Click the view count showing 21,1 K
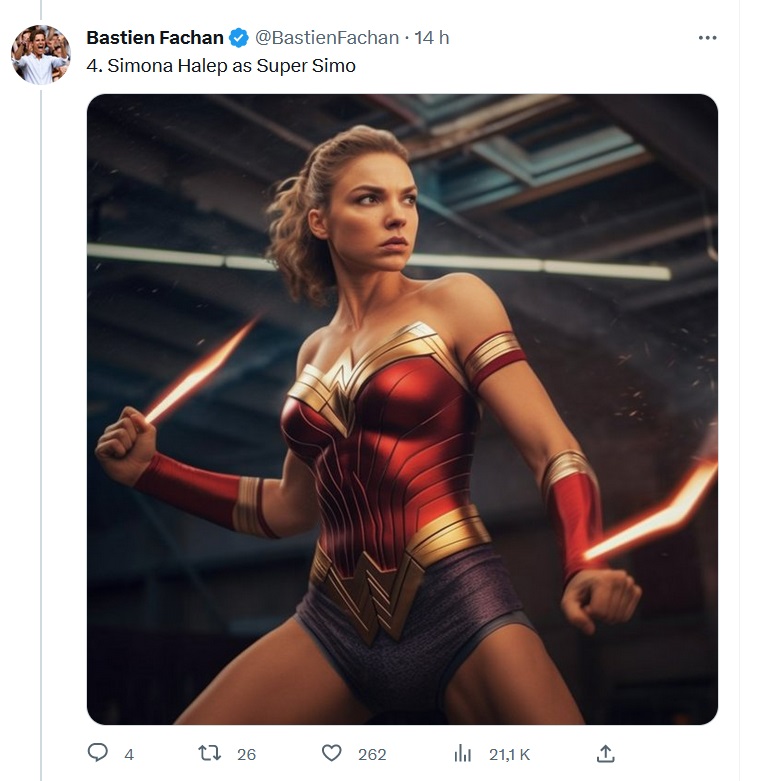 coord(509,754)
